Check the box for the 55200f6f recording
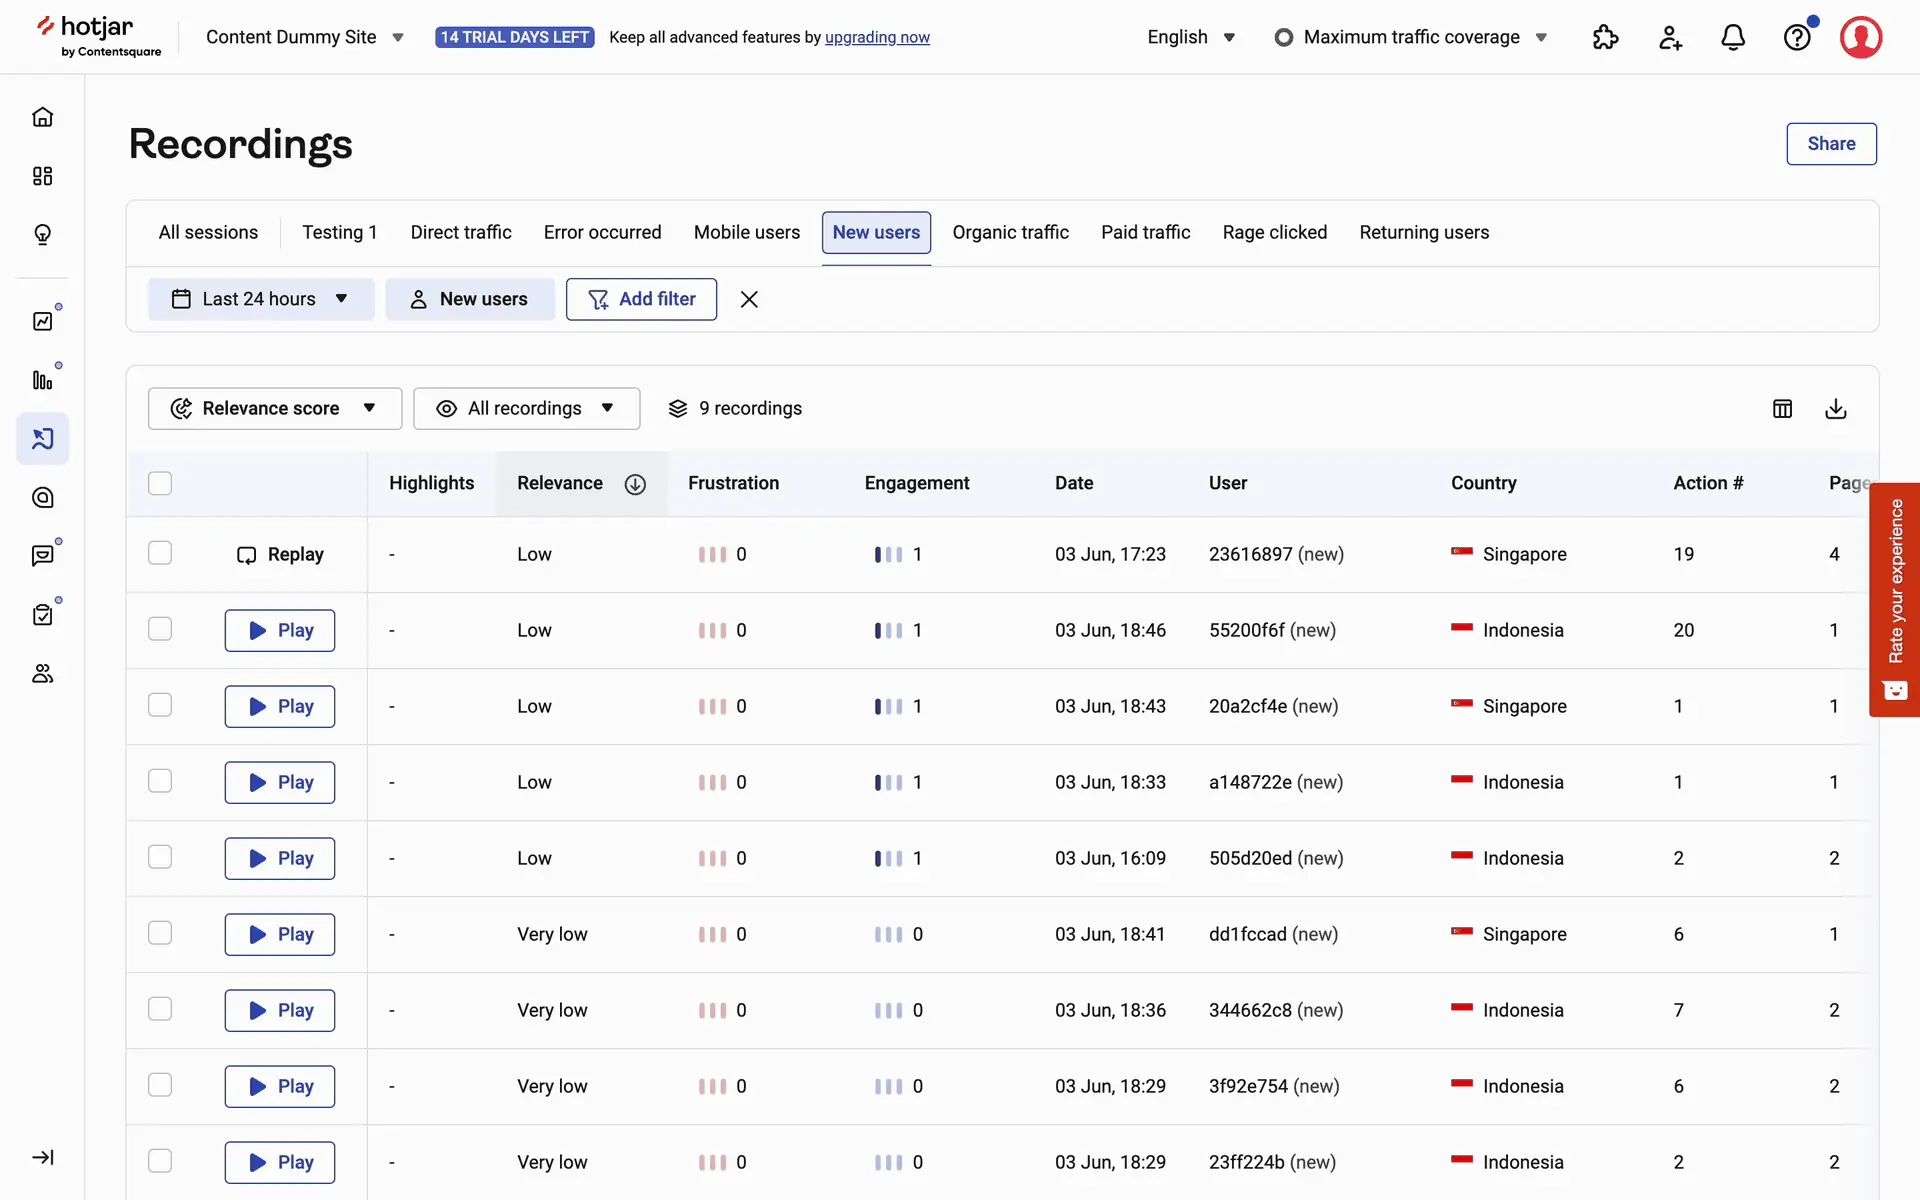This screenshot has height=1200, width=1920. 160,629
